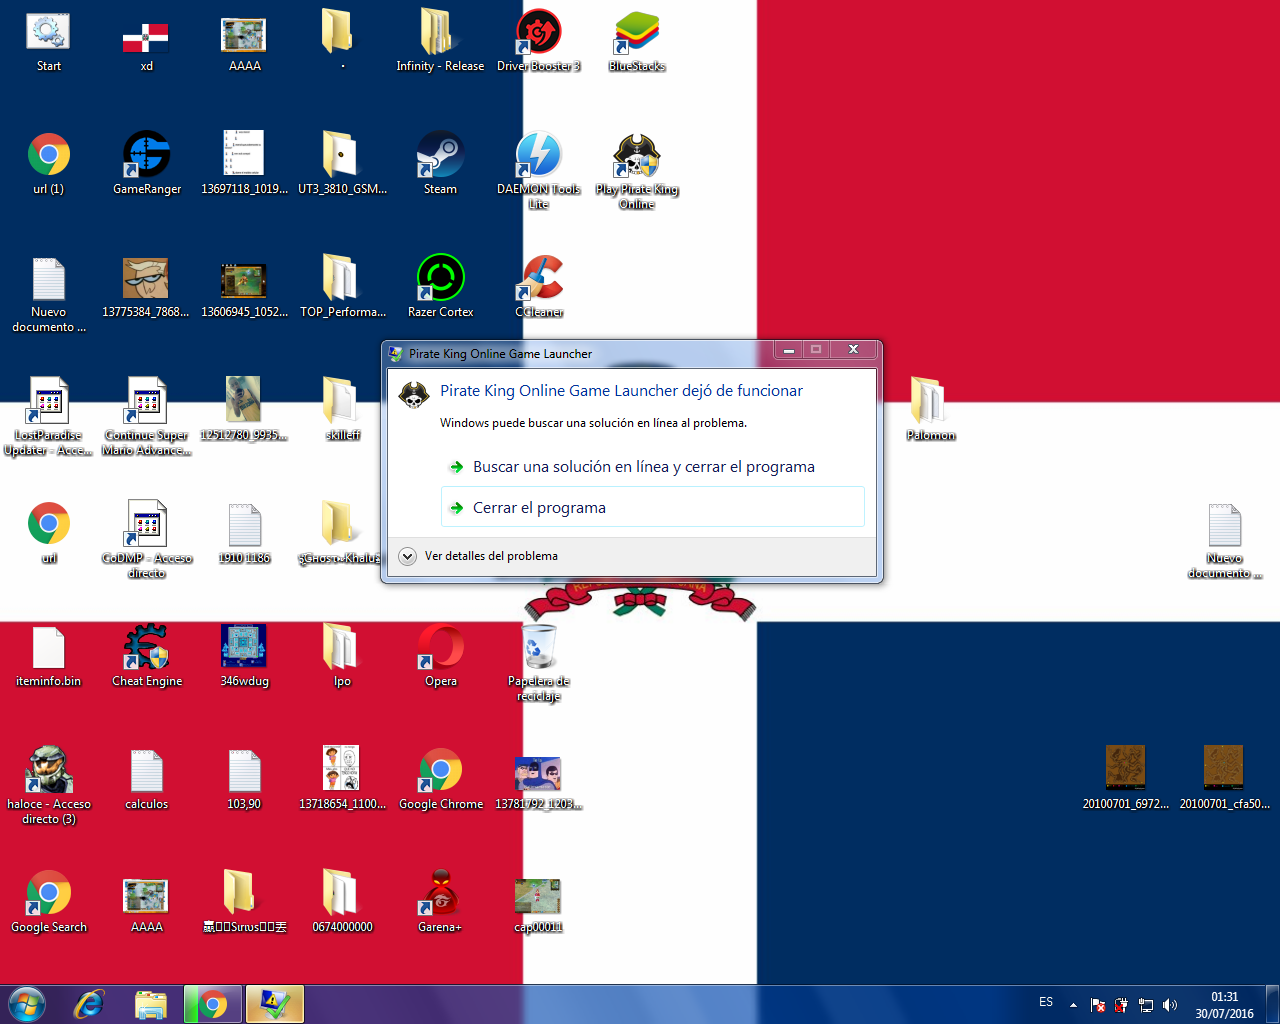Image resolution: width=1280 pixels, height=1024 pixels.
Task: Select the lpo folder
Action: 342,656
